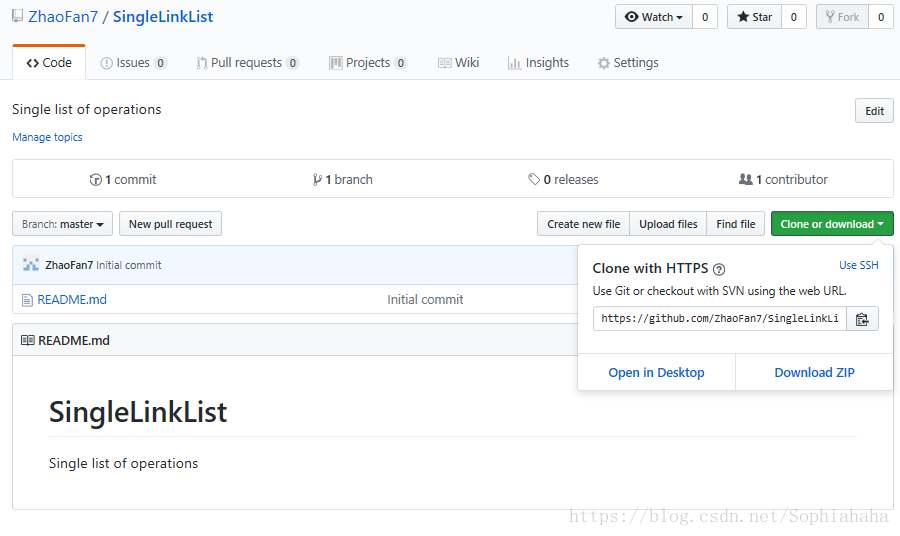The height and width of the screenshot is (536, 900).
Task: Click the help icon beside Clone with HTTPS
Action: (719, 269)
